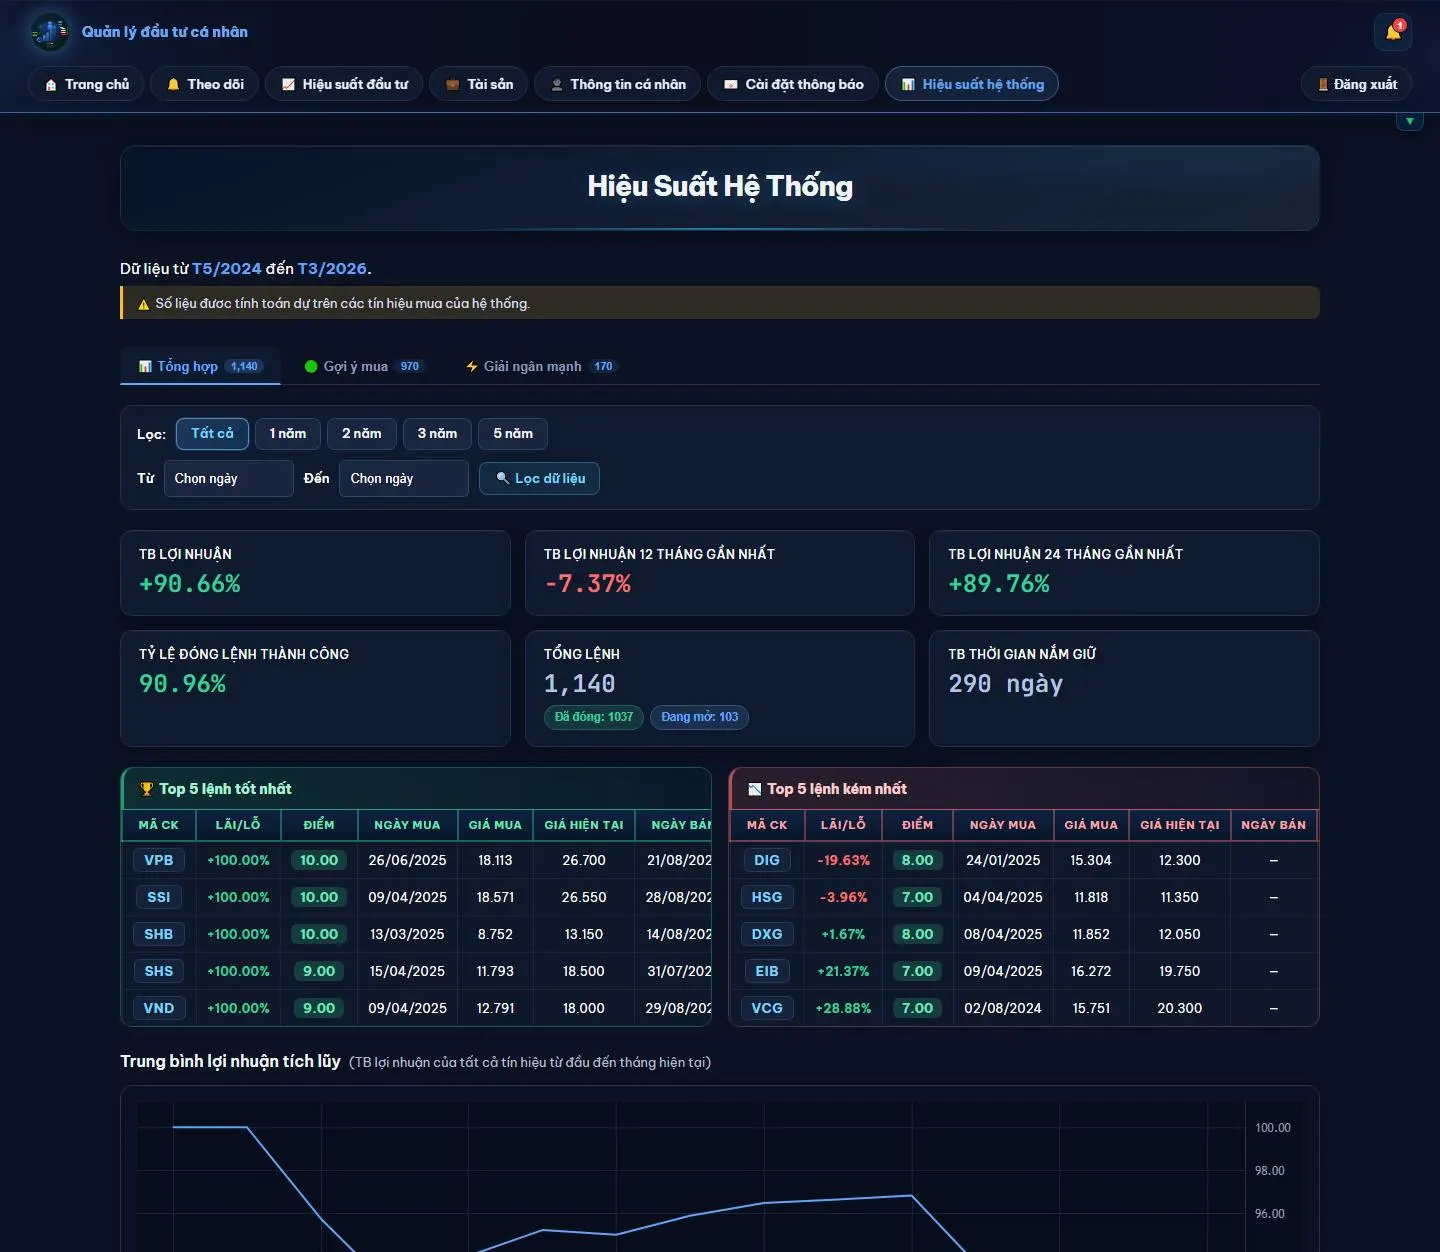Expand the small green arrow below Đăng xuất

point(1409,121)
